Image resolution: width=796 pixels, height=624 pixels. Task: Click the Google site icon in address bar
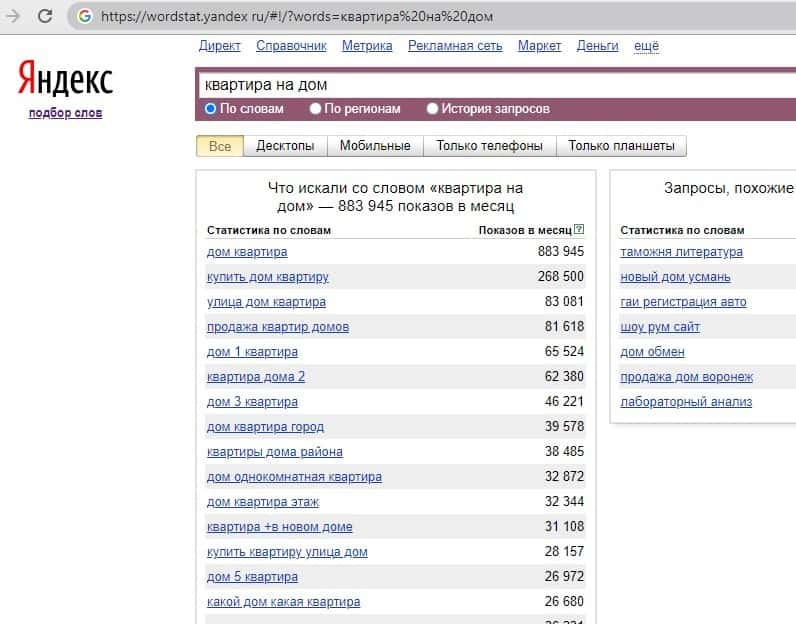coord(84,17)
